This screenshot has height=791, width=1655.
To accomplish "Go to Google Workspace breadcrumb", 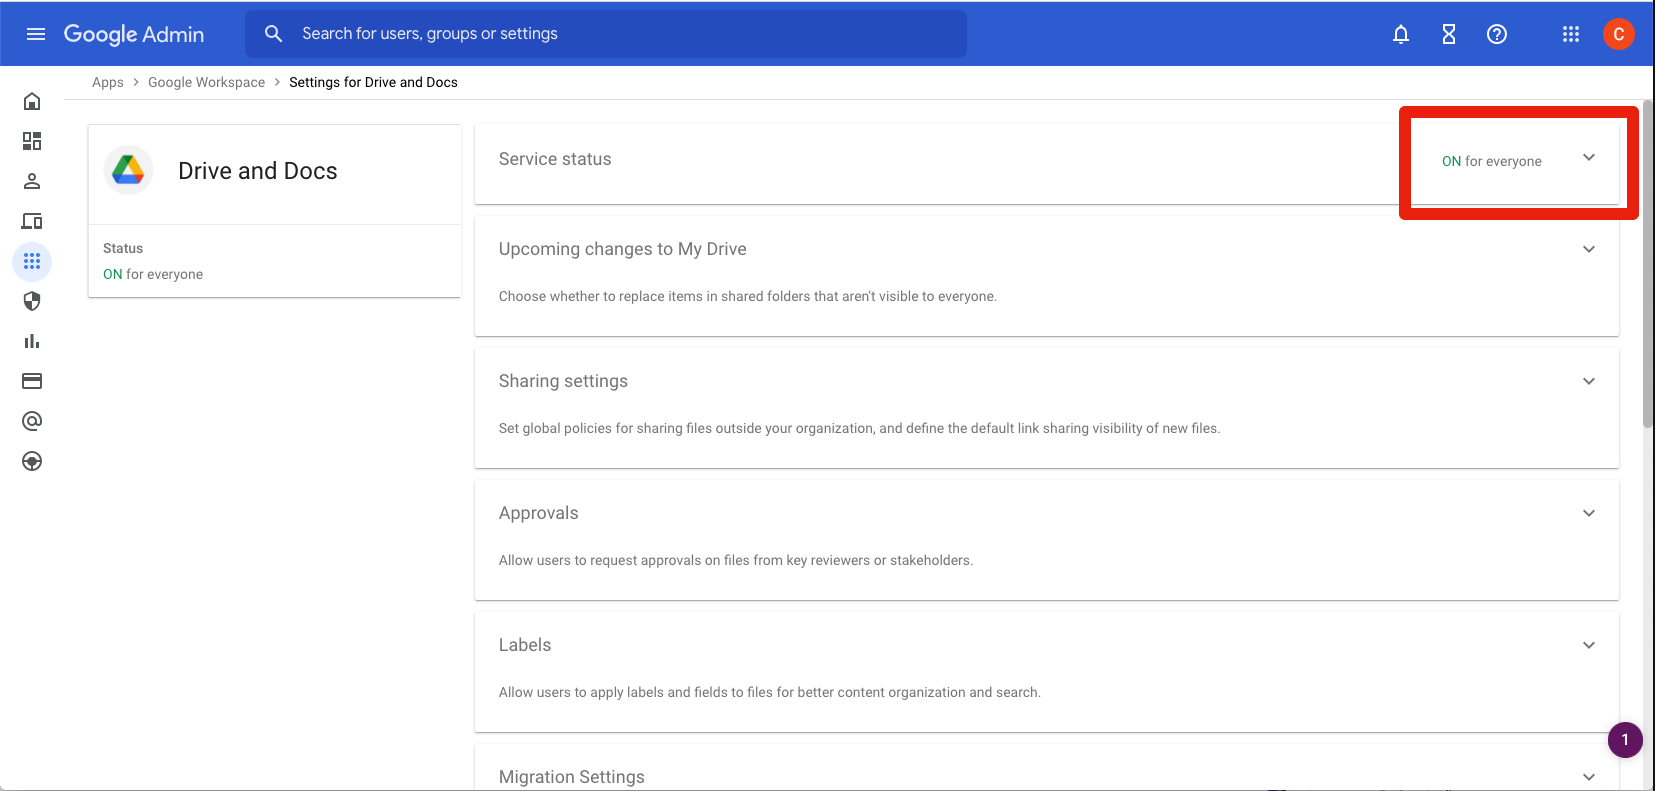I will click(206, 82).
